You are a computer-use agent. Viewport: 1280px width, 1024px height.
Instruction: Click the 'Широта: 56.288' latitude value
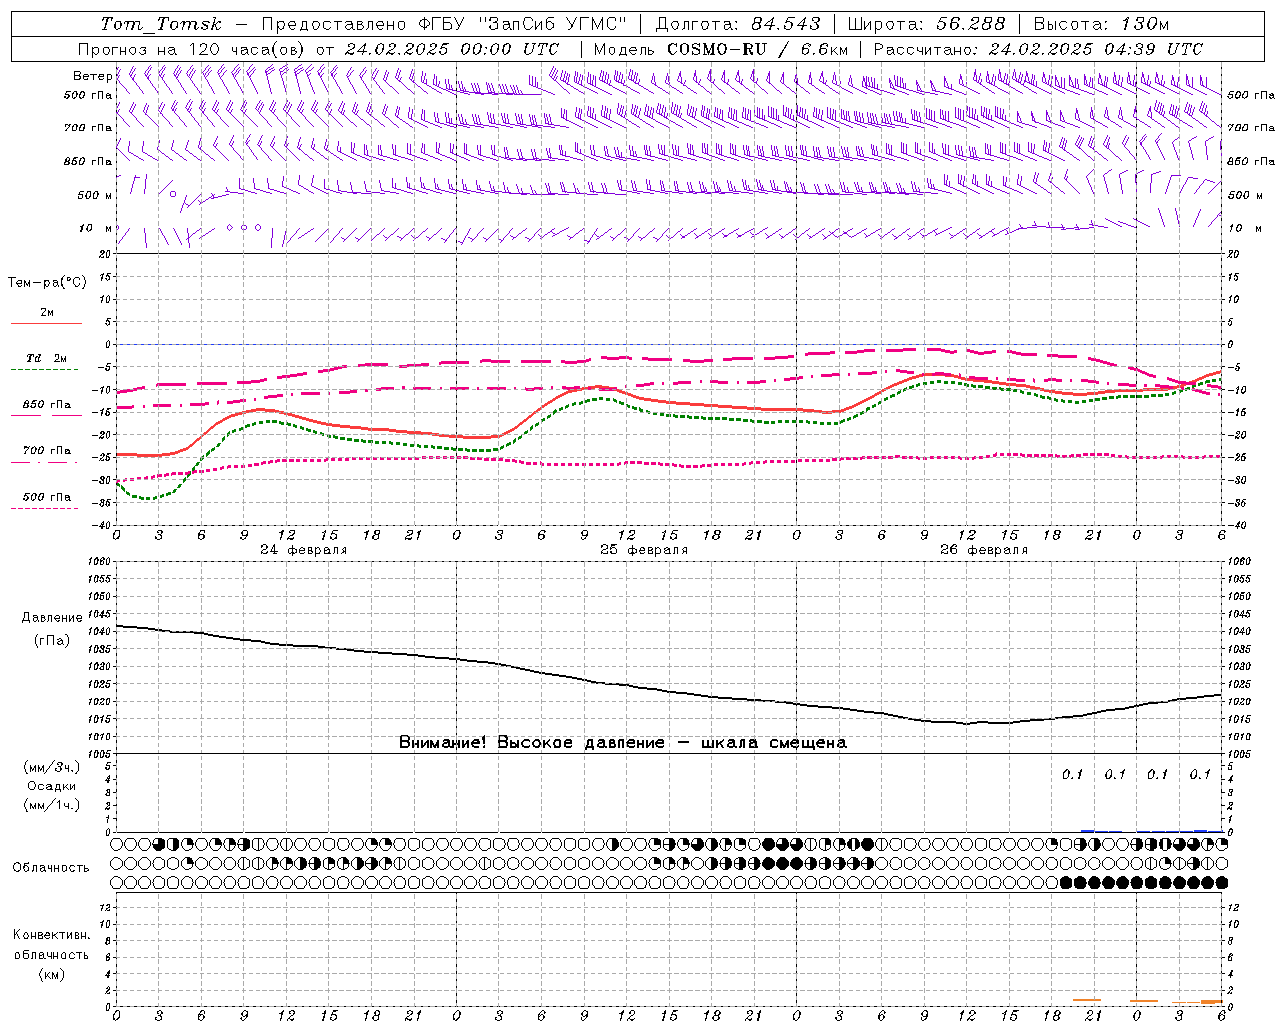(926, 24)
